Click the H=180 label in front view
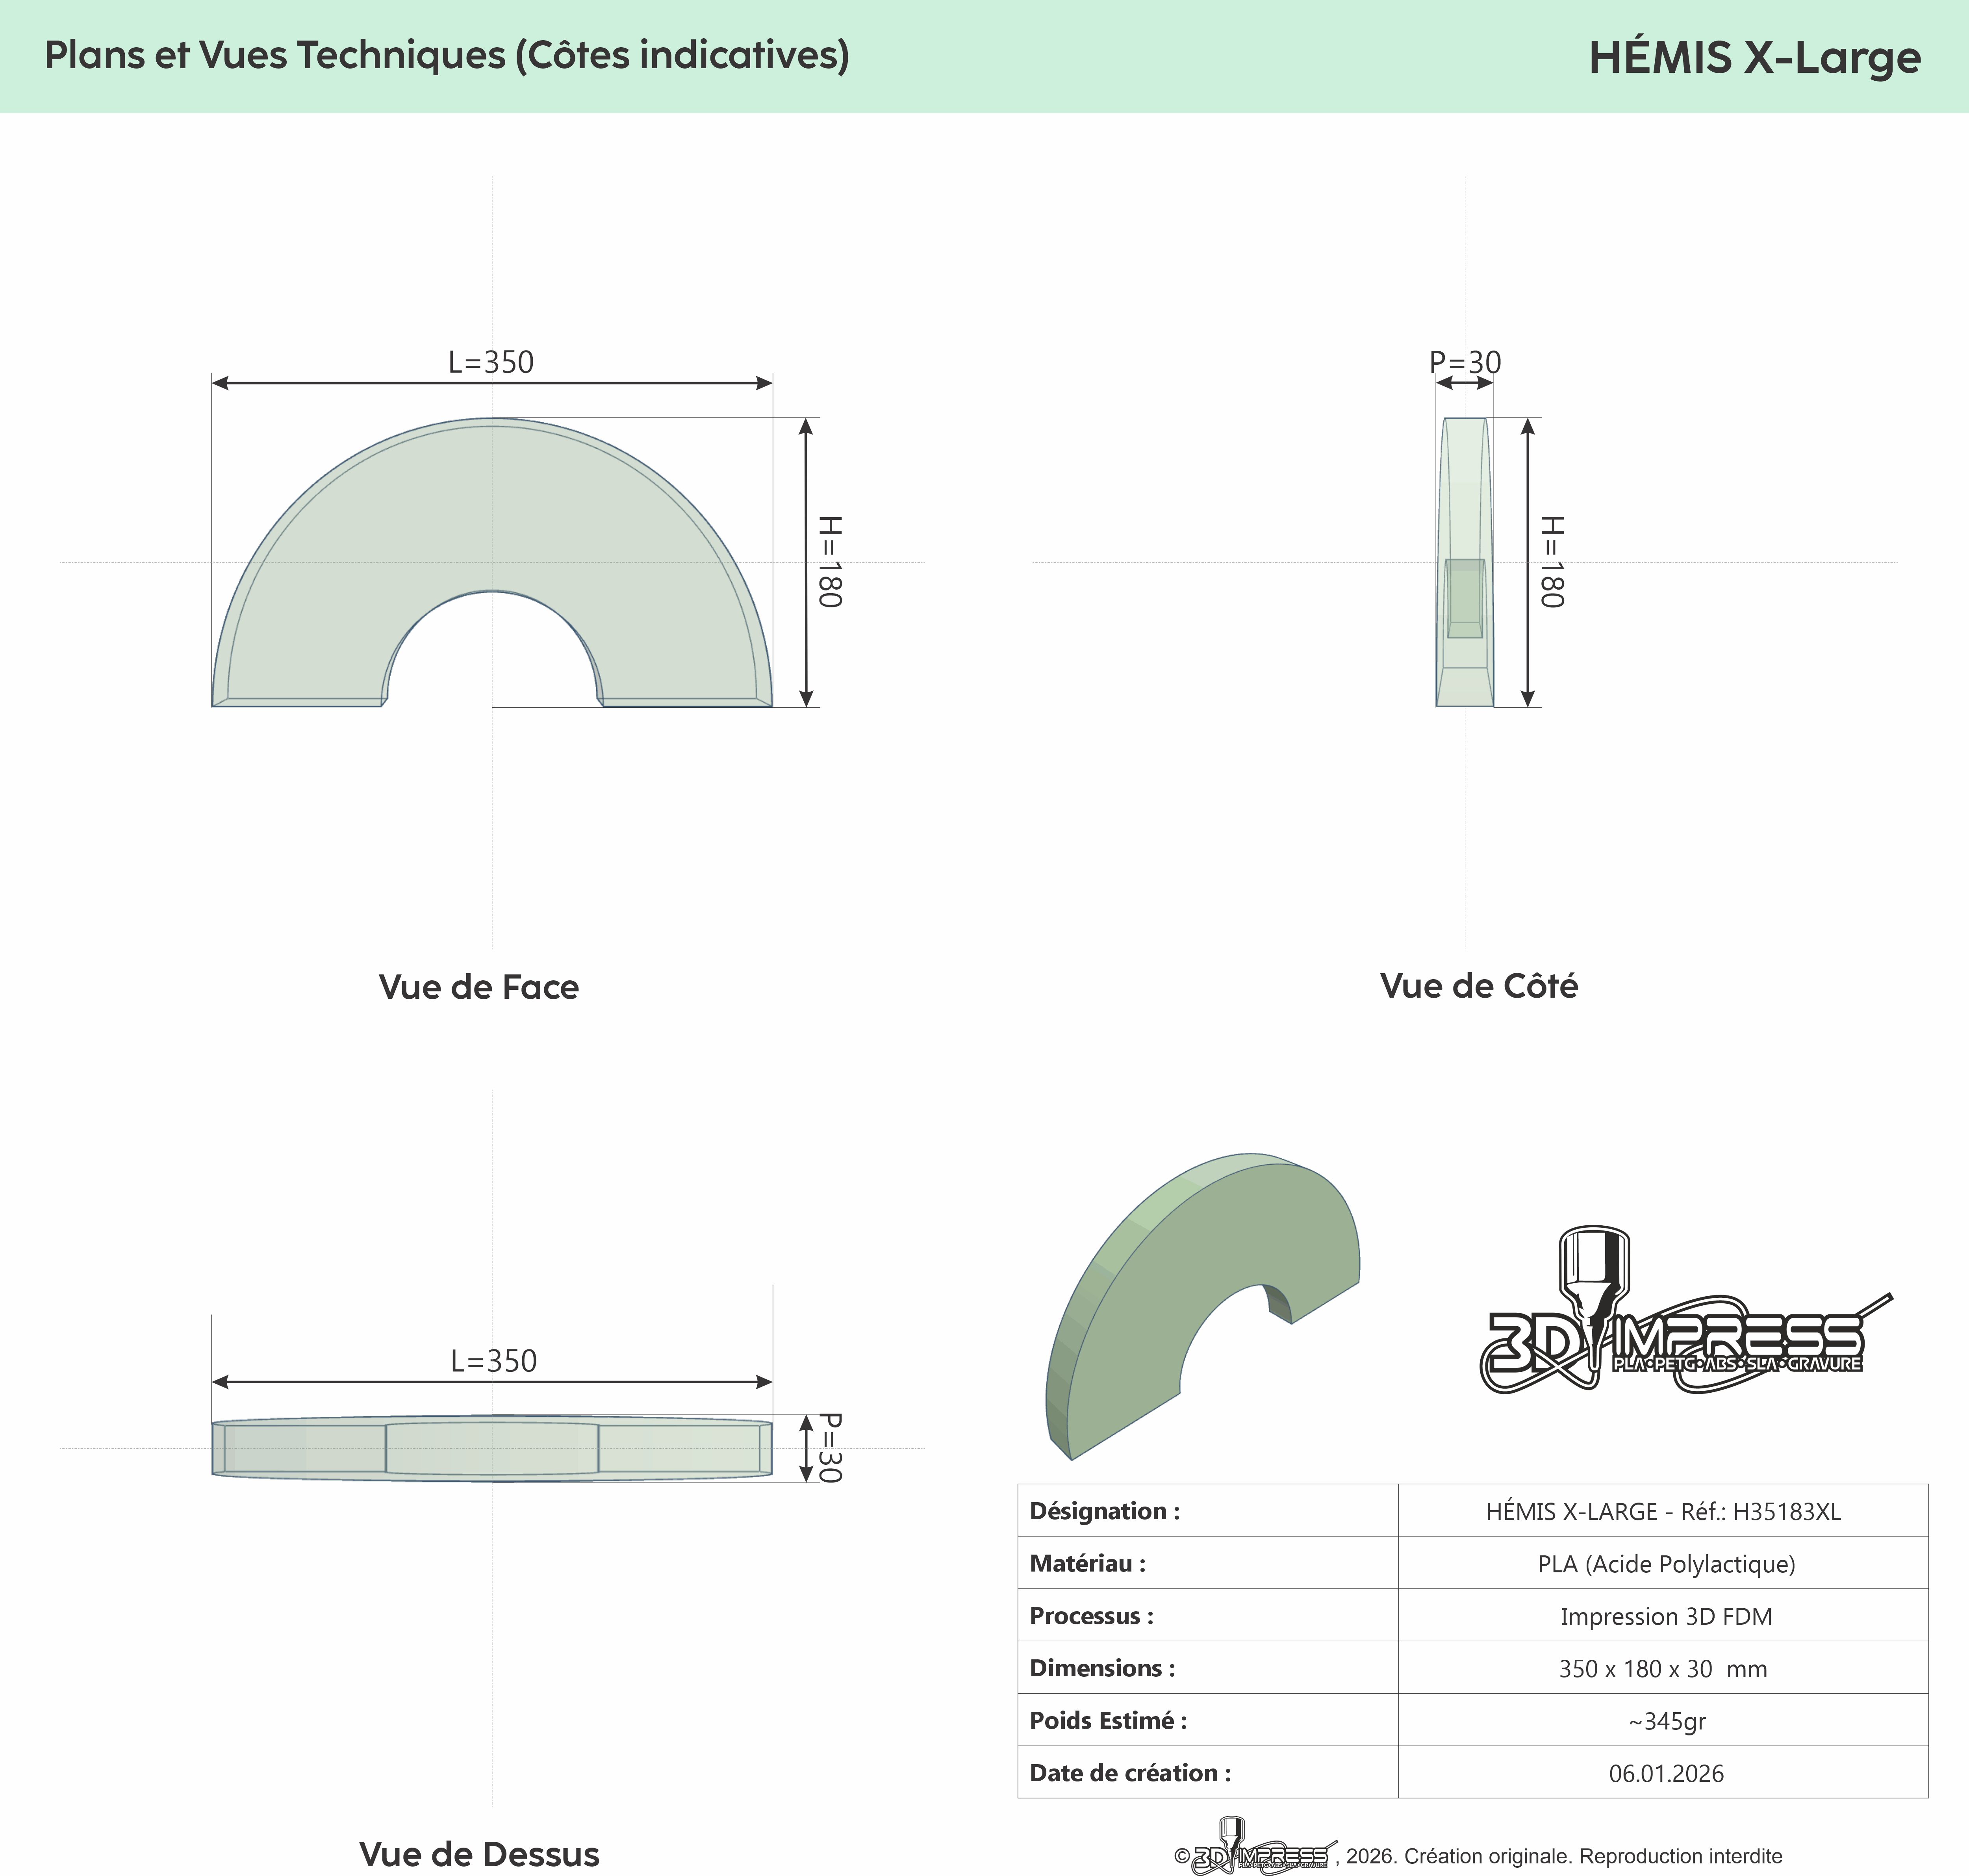The height and width of the screenshot is (1876, 1969). [830, 562]
